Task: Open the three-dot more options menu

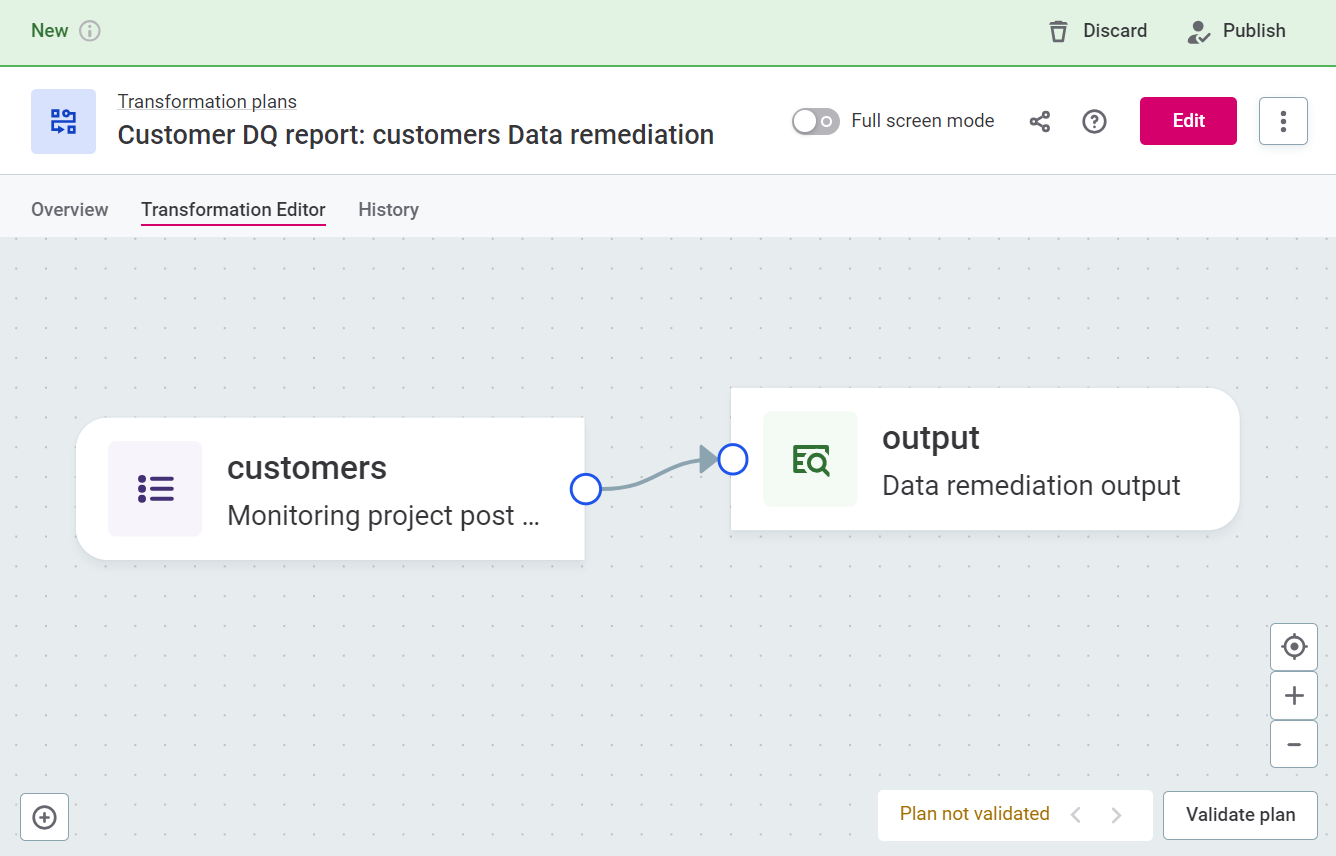Action: (x=1283, y=121)
